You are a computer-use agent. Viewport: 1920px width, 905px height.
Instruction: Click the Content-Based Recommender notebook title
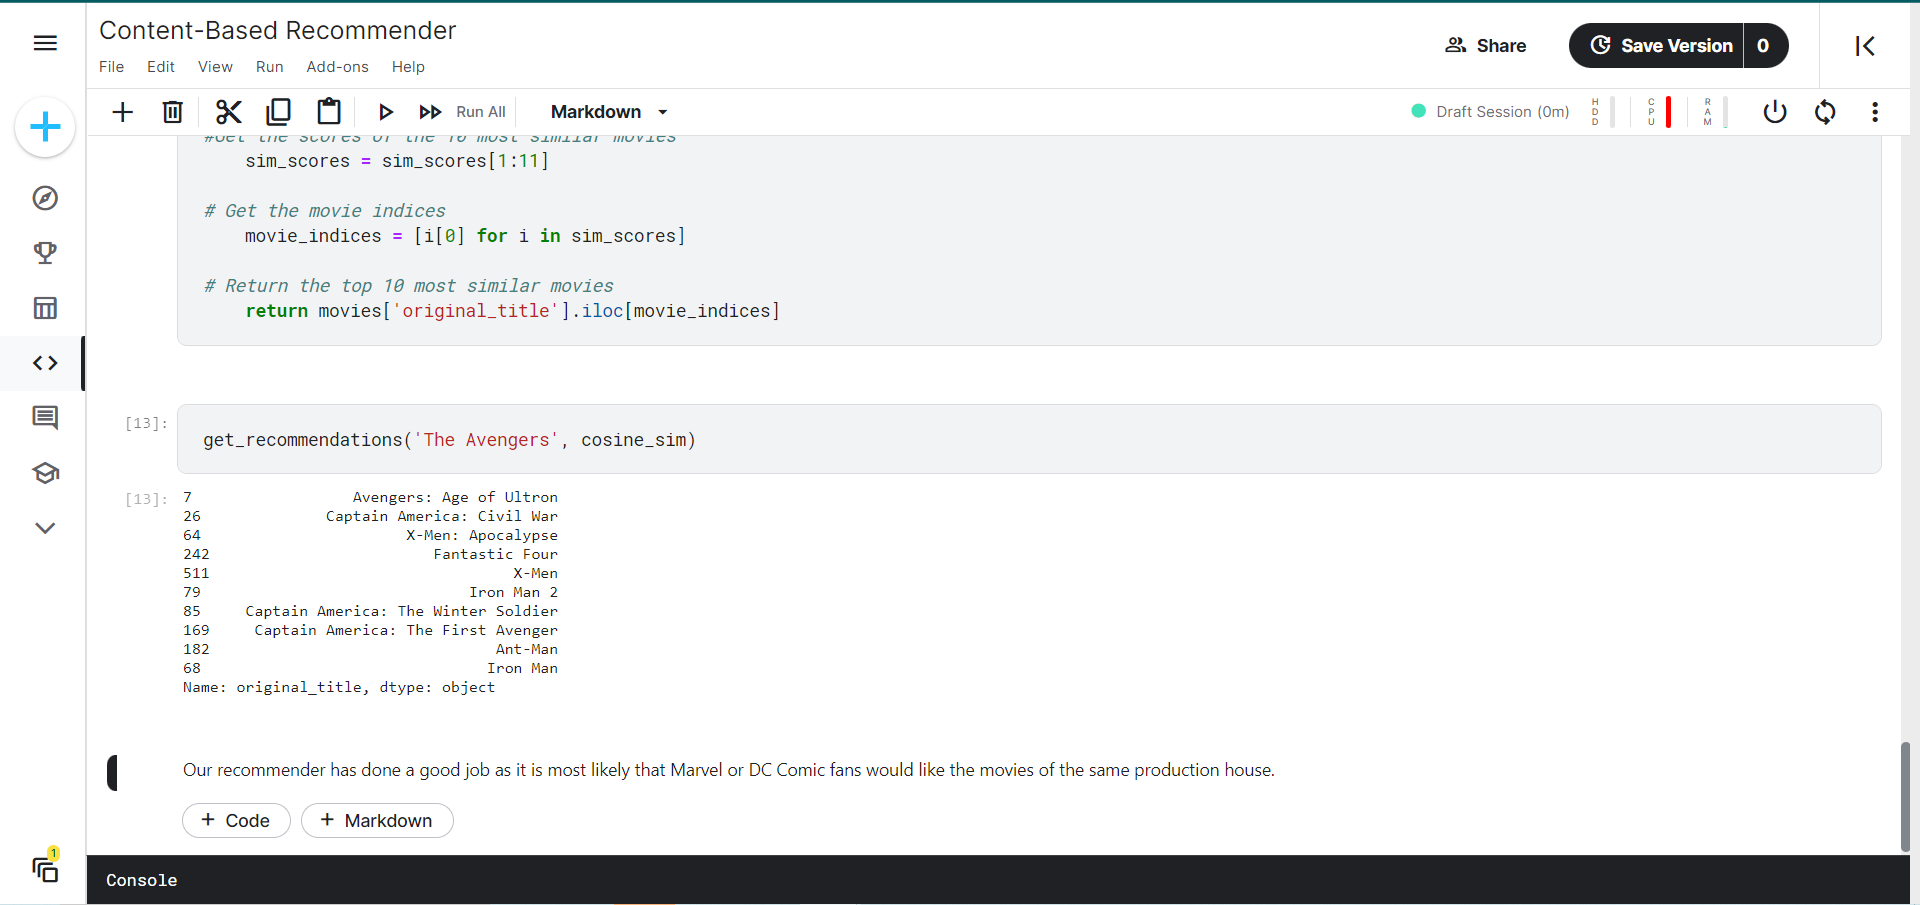click(278, 31)
